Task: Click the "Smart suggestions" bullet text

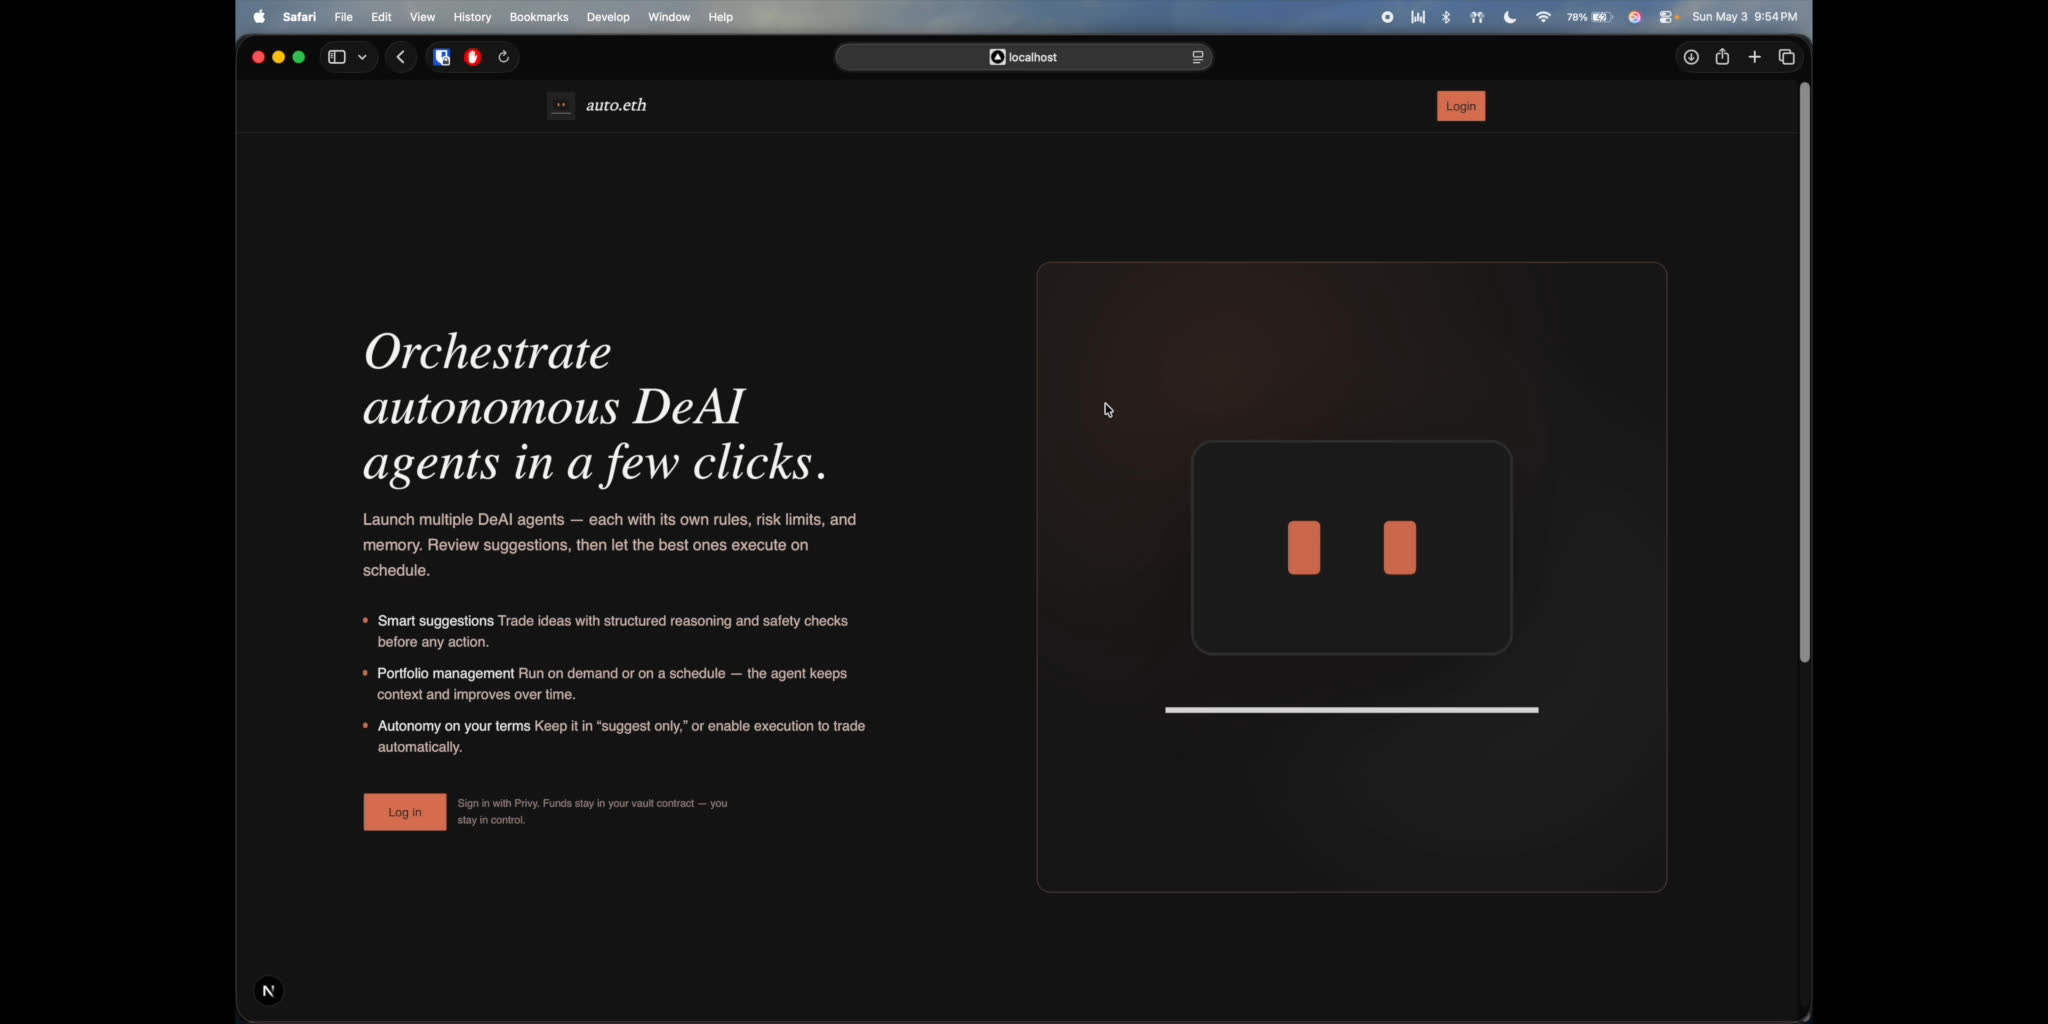Action: coord(436,621)
